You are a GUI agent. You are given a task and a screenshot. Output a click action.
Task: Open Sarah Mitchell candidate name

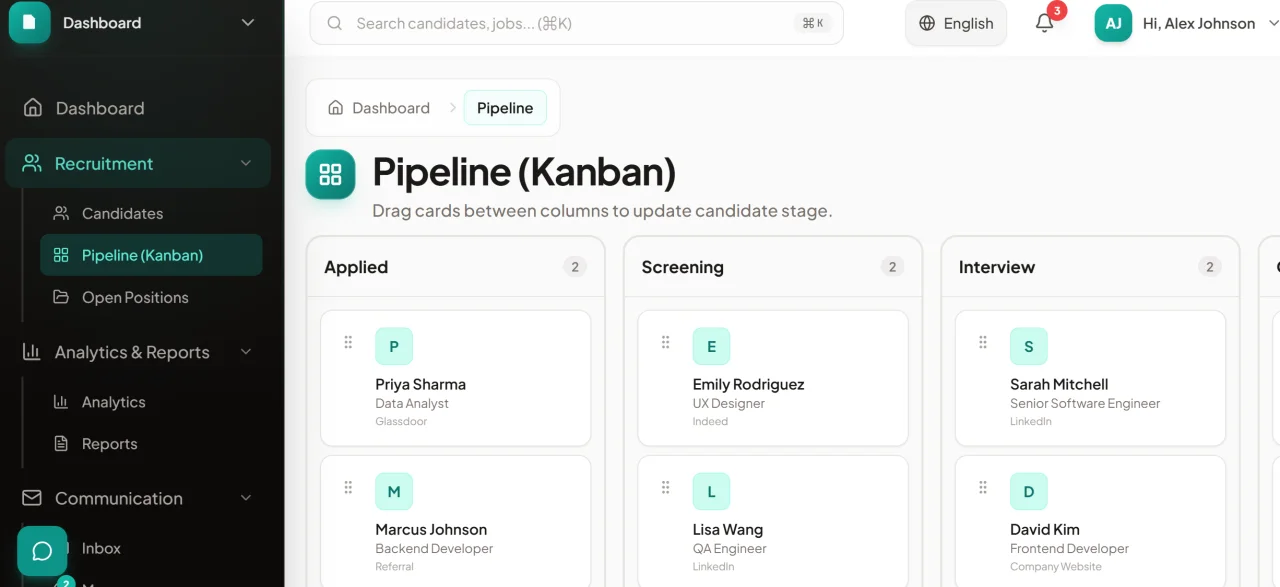(x=1059, y=384)
